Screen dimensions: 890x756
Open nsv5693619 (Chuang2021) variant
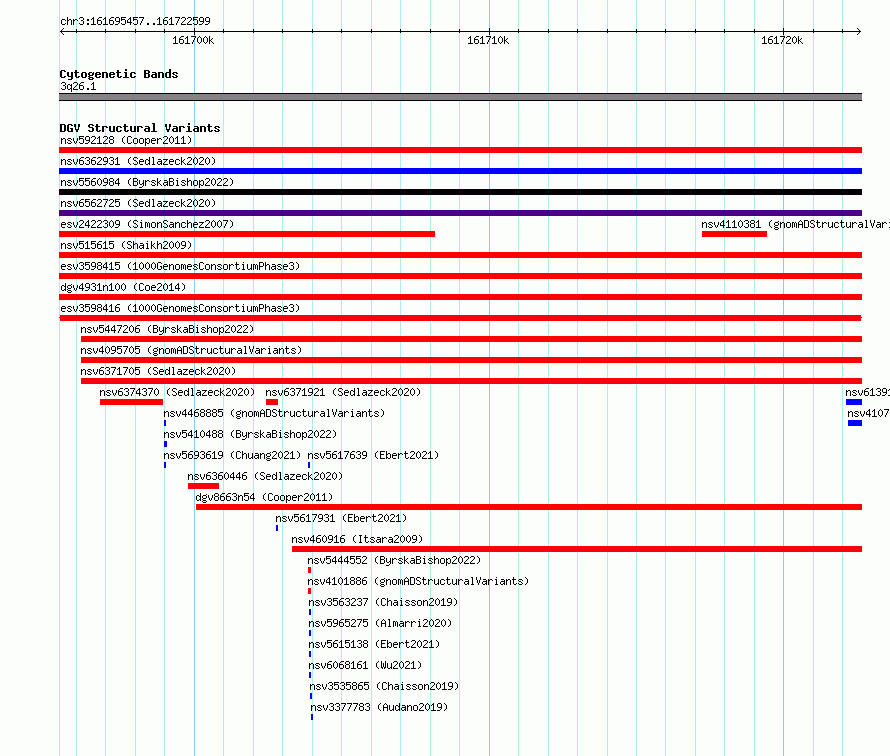[232, 455]
